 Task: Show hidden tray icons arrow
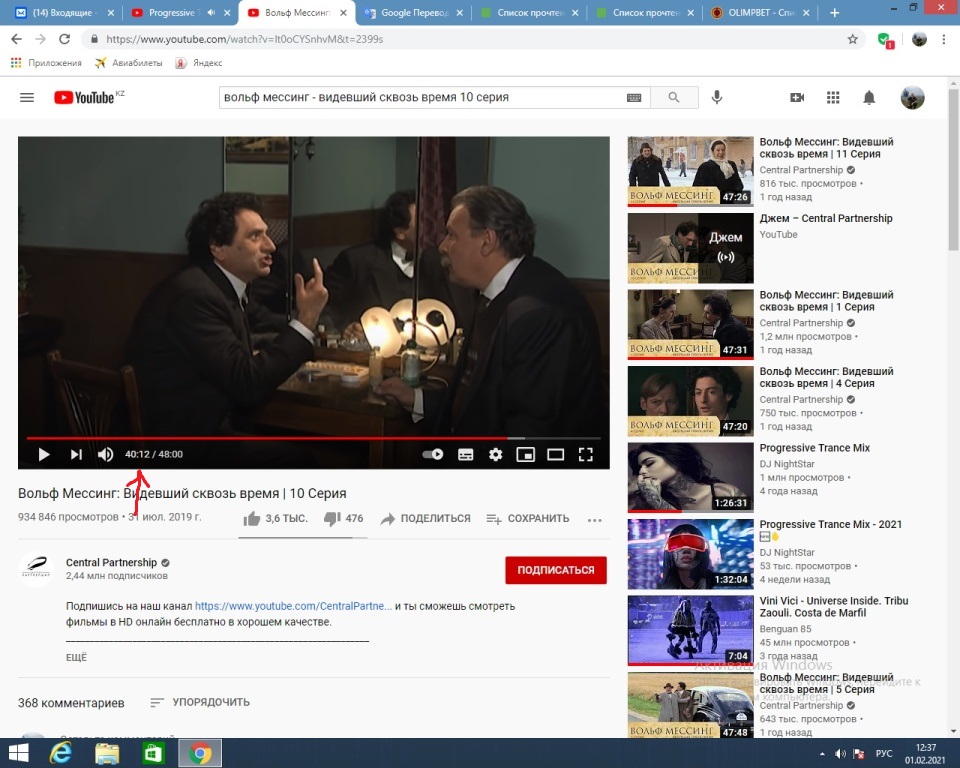pyautogui.click(x=822, y=753)
